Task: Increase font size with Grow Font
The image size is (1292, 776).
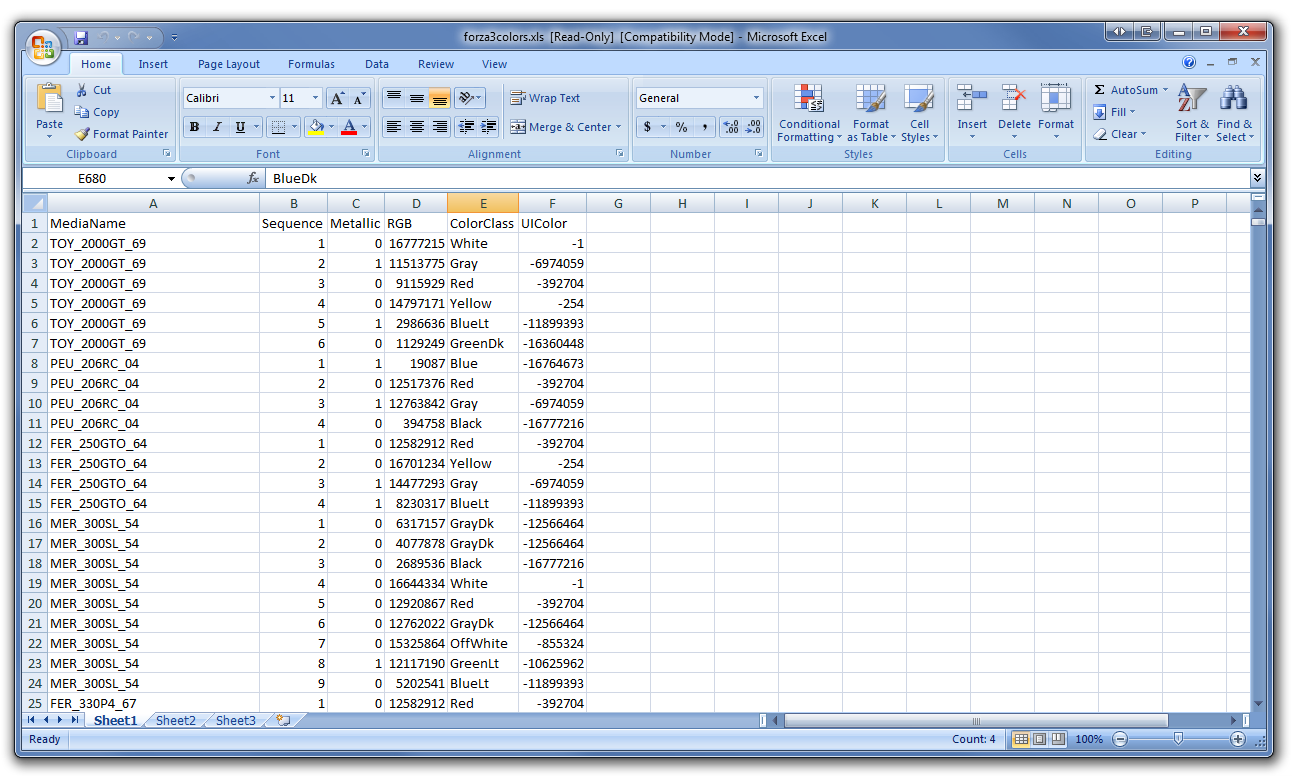Action: pyautogui.click(x=337, y=98)
